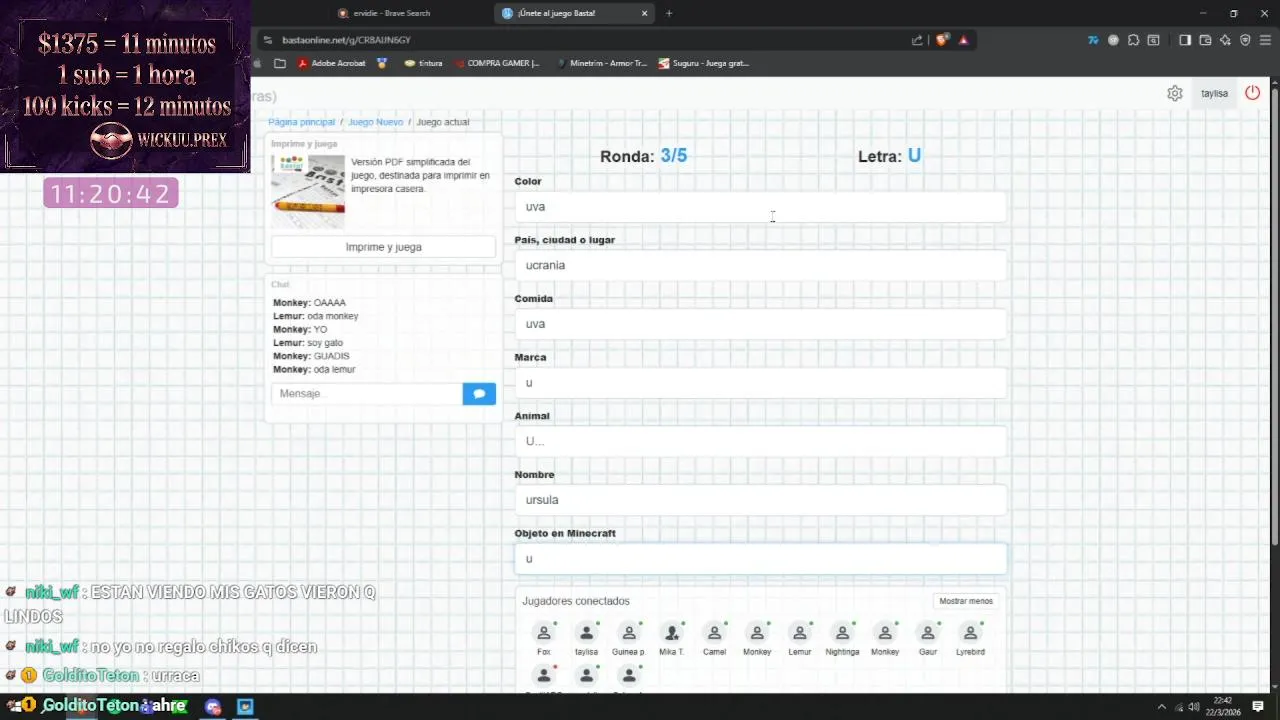This screenshot has width=1280, height=720.
Task: Open Brave Wallet icon in toolbar
Action: pyautogui.click(x=1205, y=40)
